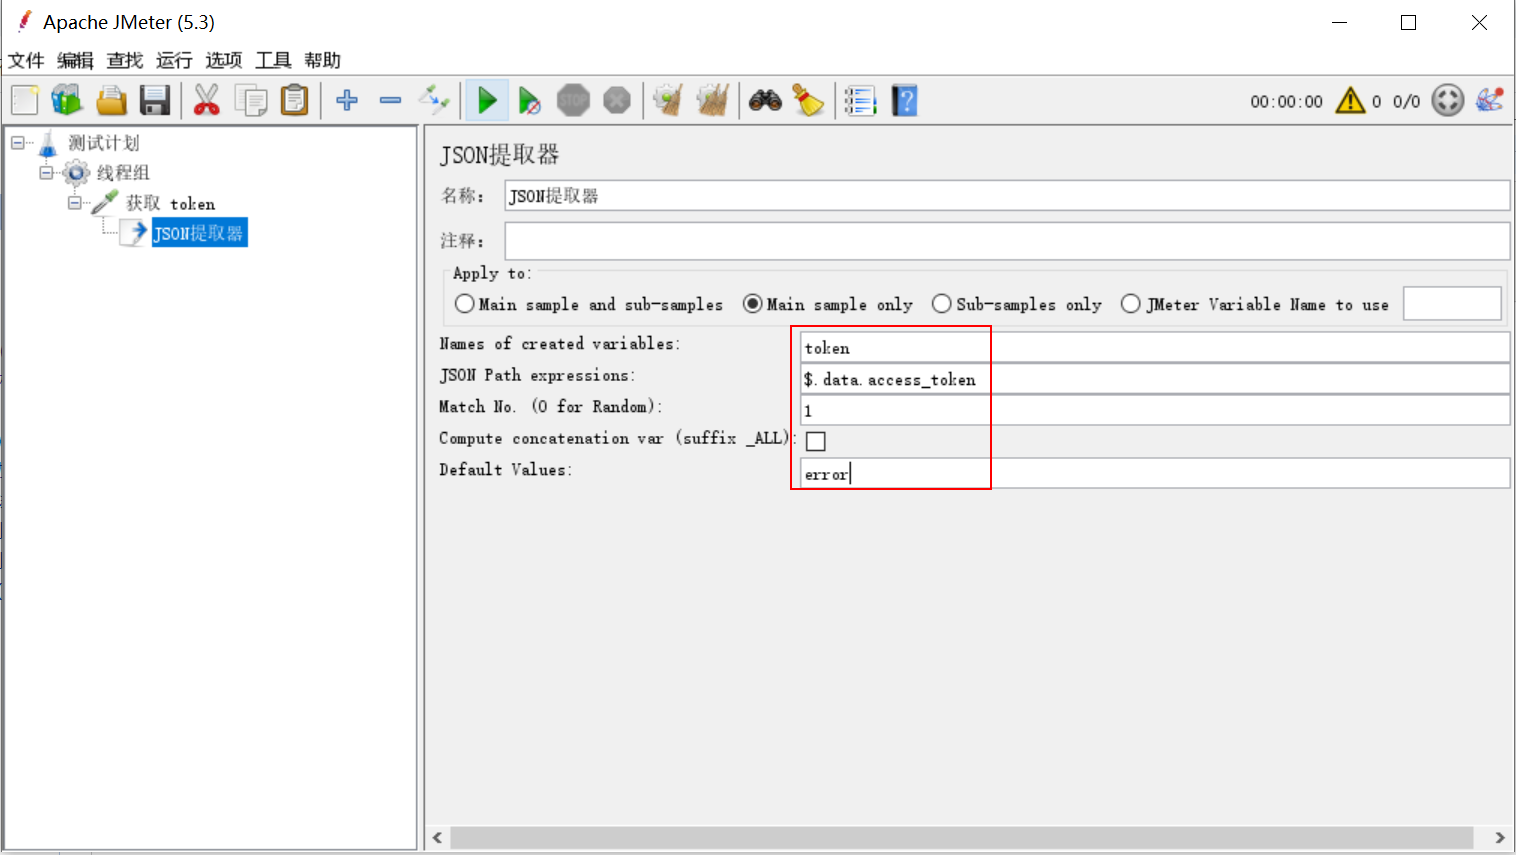The width and height of the screenshot is (1516, 855).
Task: Select 'Sub-samples only' radio option
Action: 941,304
